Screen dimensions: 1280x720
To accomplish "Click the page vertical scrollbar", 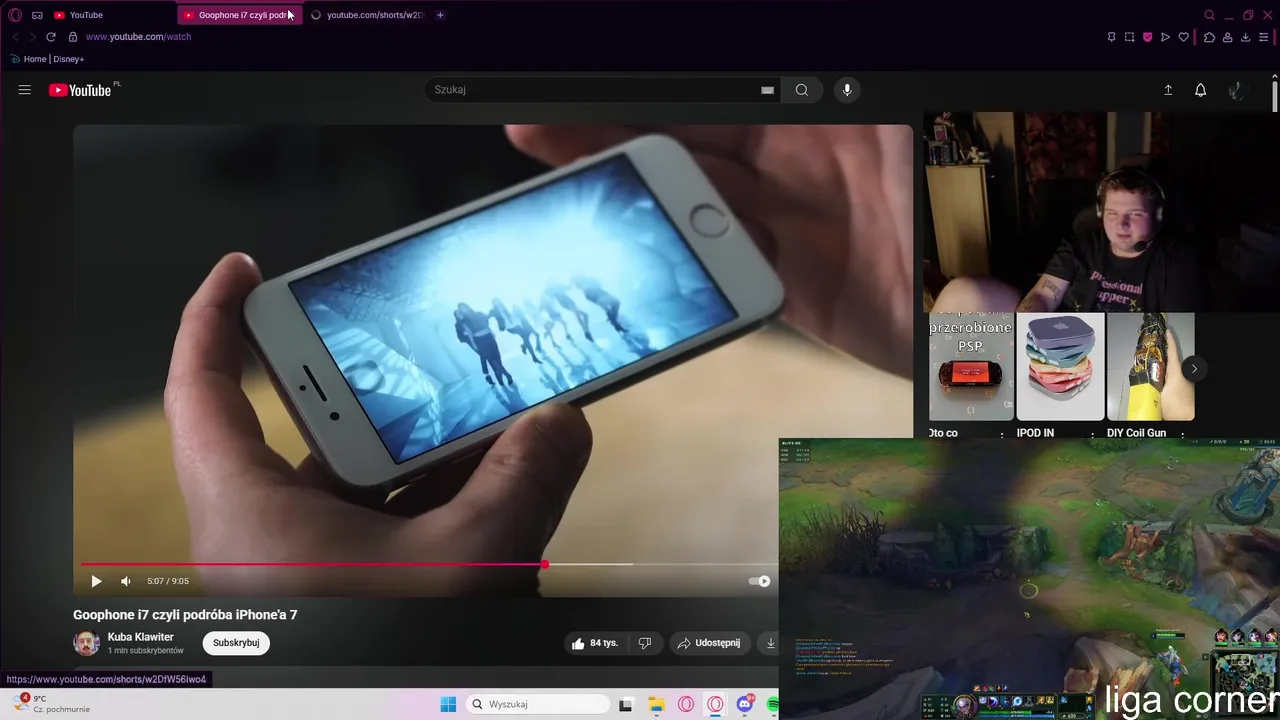I will 1275,96.
